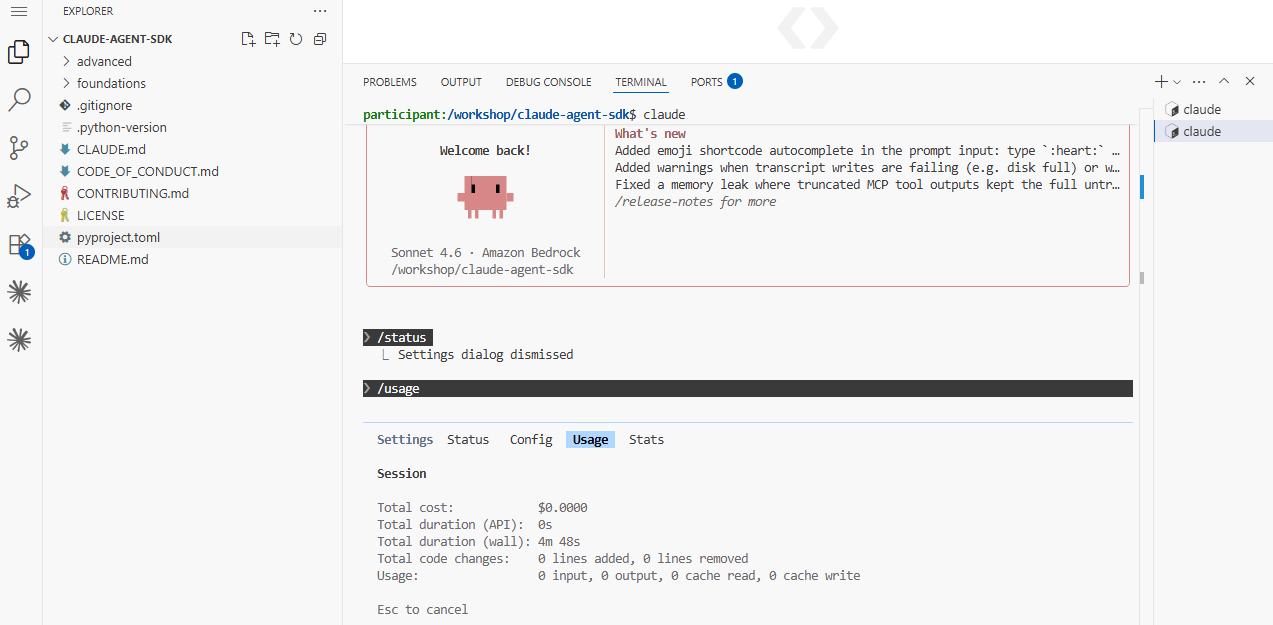Switch to the PORTS tab
Image resolution: width=1273 pixels, height=625 pixels.
point(717,82)
